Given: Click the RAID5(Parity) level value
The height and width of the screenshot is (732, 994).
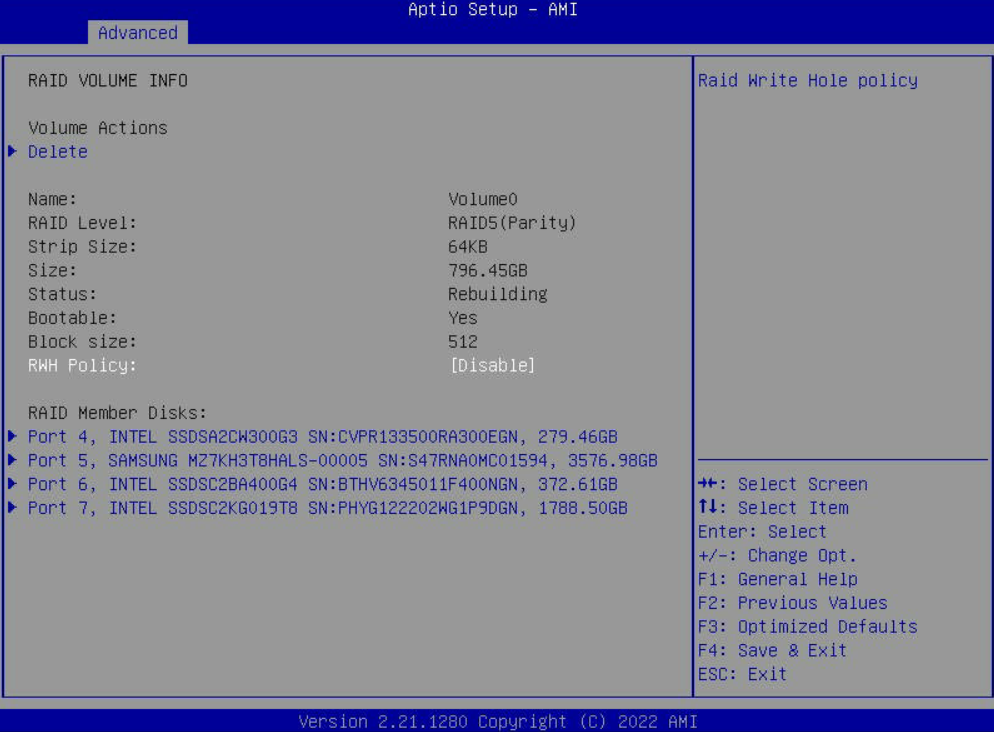Looking at the screenshot, I should (x=512, y=223).
